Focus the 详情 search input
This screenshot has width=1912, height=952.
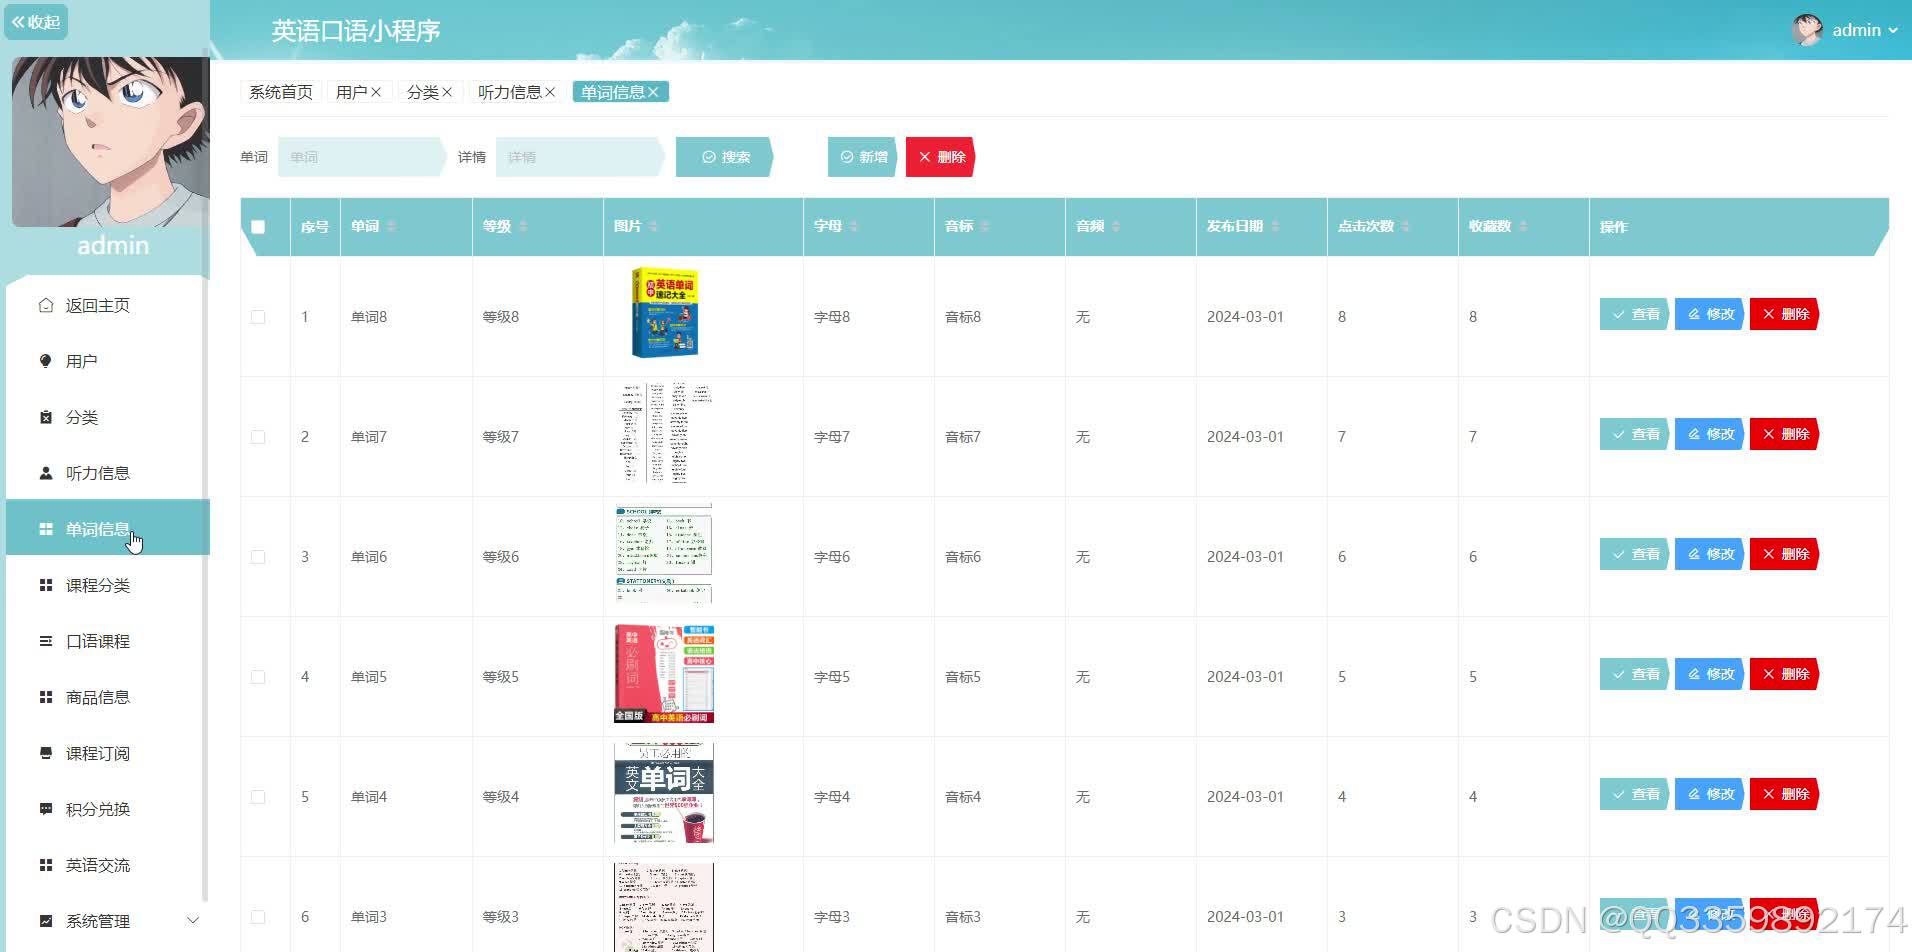point(580,157)
